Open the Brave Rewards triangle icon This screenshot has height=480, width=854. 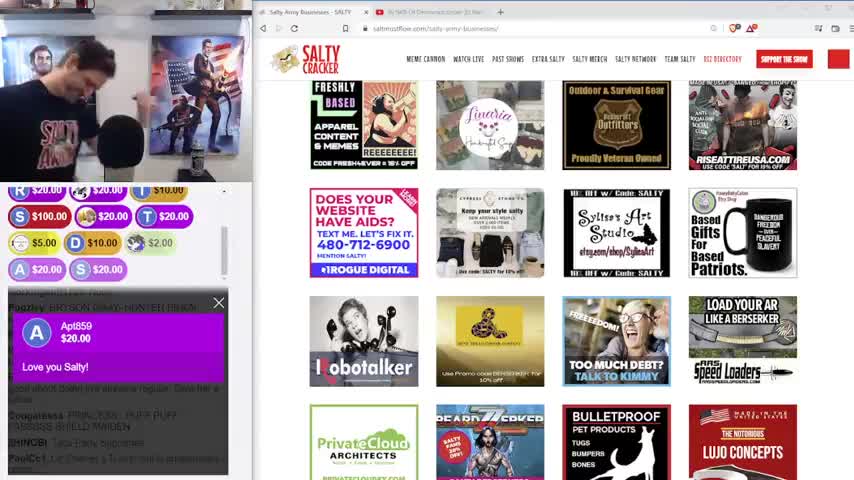click(x=752, y=28)
